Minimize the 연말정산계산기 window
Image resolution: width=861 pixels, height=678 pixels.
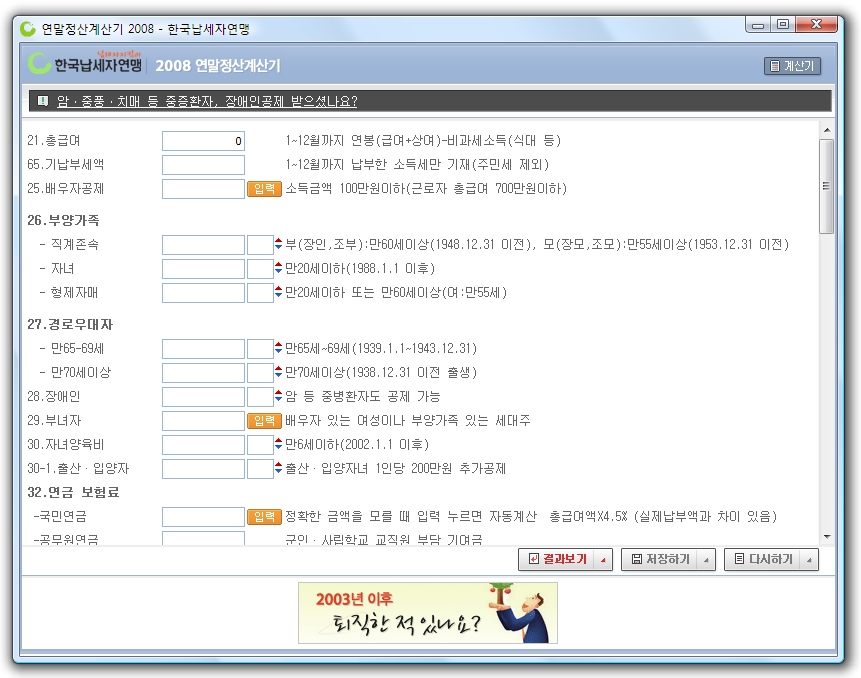(758, 25)
